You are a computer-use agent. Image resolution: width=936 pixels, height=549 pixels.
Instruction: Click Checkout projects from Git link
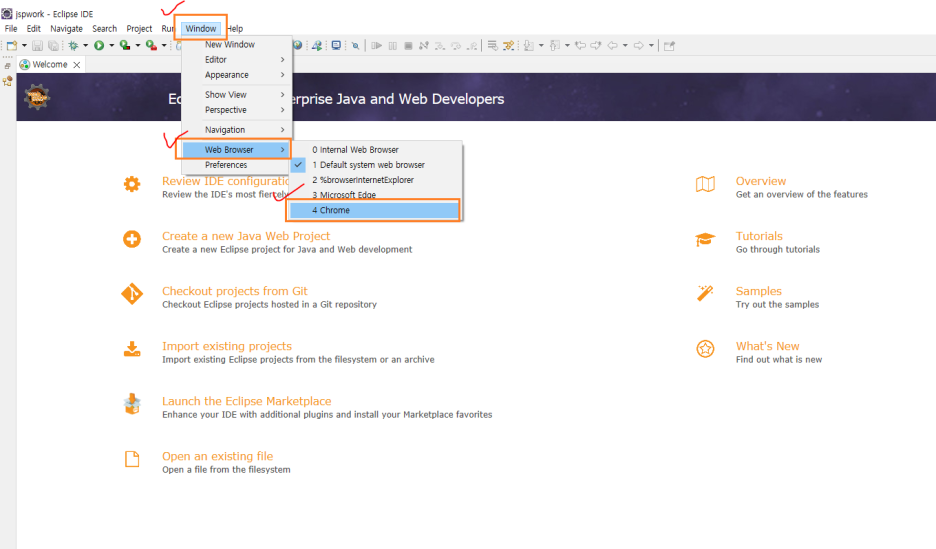point(235,291)
